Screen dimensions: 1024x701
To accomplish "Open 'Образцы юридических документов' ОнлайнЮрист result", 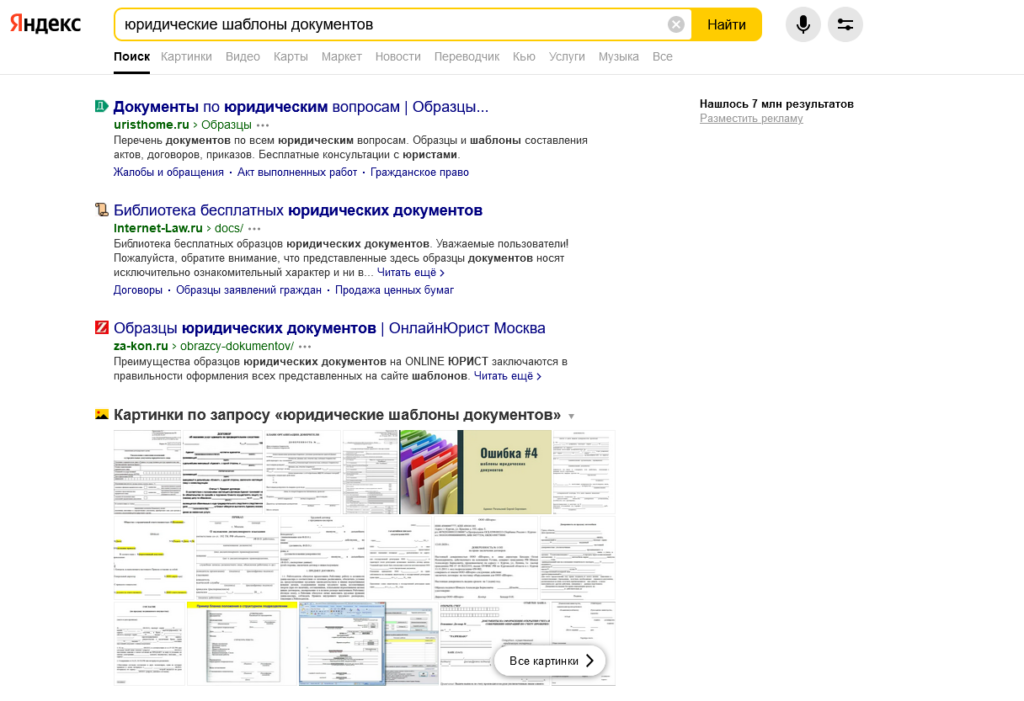I will [x=329, y=328].
